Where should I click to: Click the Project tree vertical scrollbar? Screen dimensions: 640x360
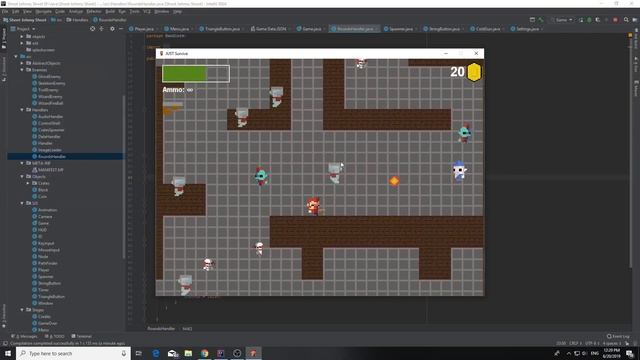pos(124,176)
